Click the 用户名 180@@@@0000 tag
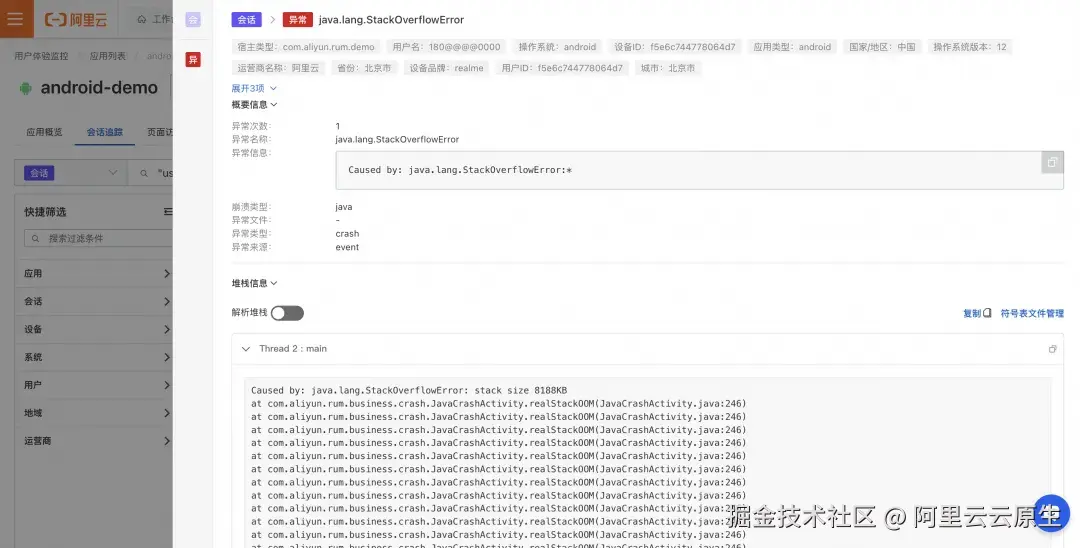The image size is (1080, 548). coord(446,47)
